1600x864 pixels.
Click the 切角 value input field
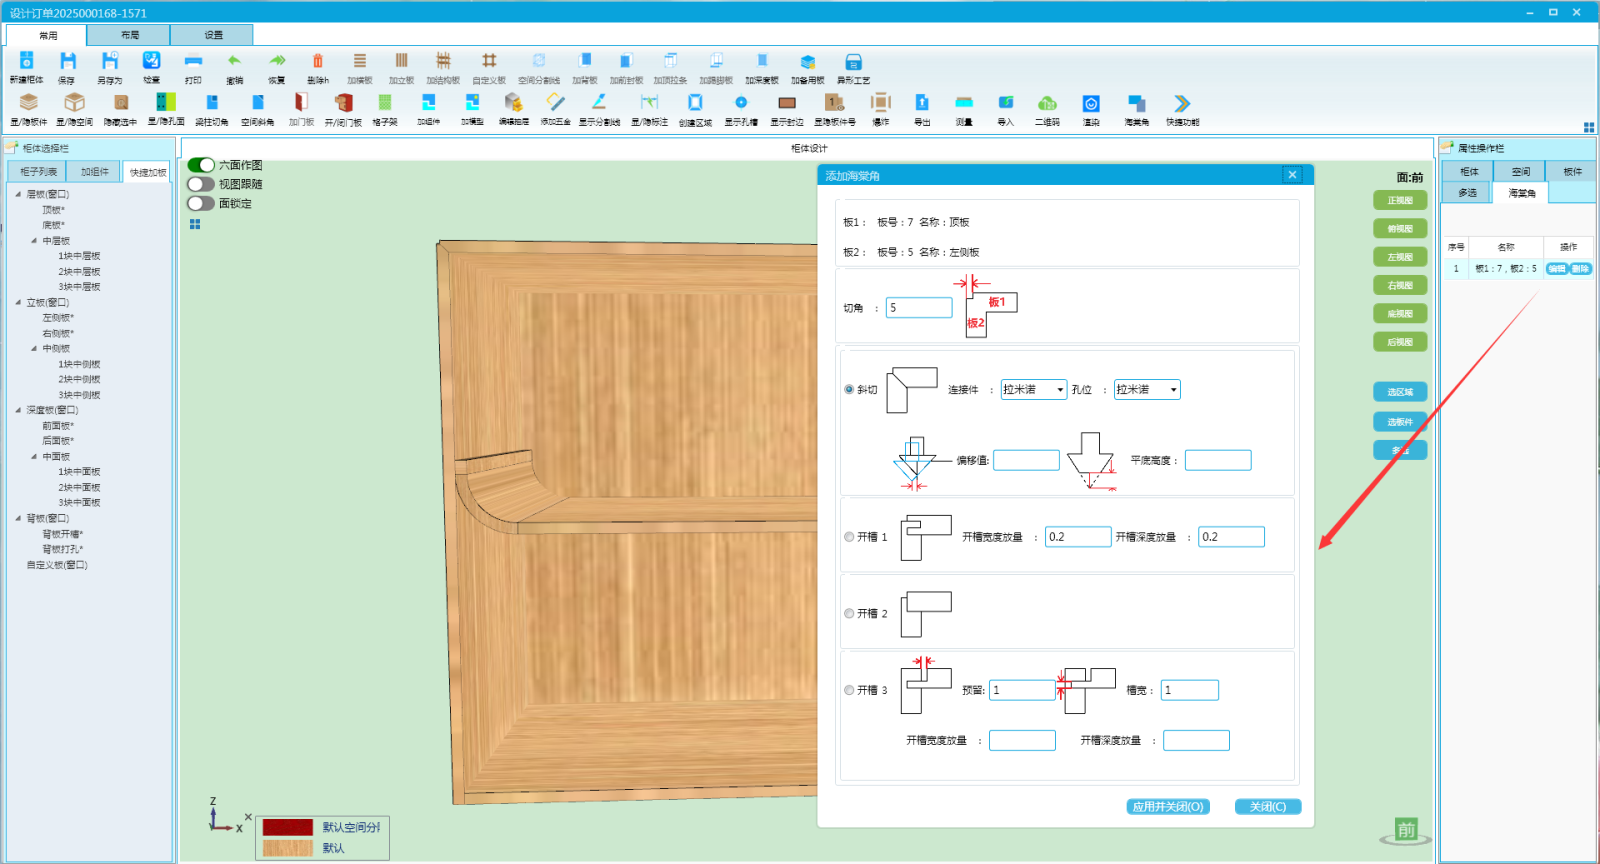coord(919,308)
